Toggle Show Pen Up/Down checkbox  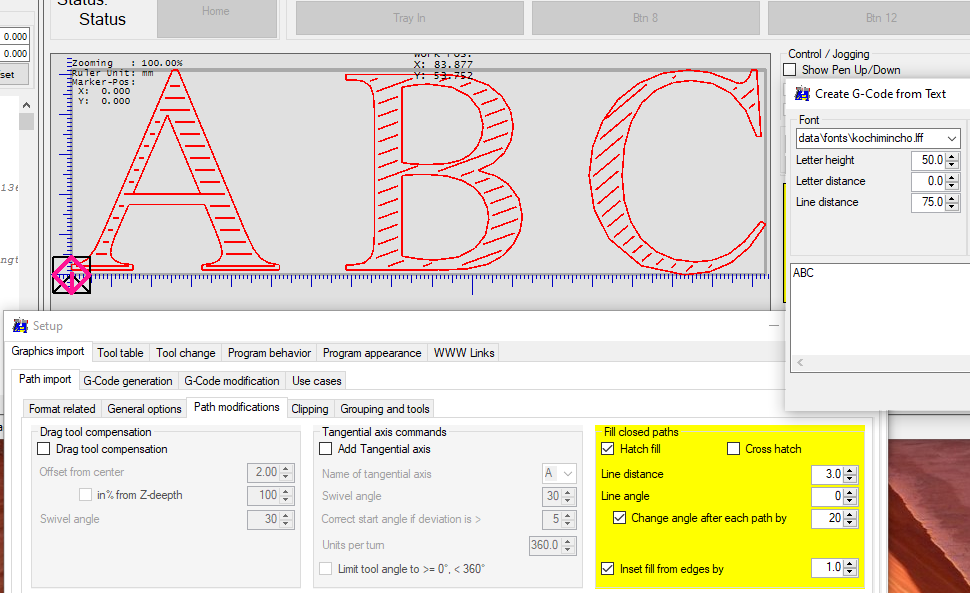point(790,70)
